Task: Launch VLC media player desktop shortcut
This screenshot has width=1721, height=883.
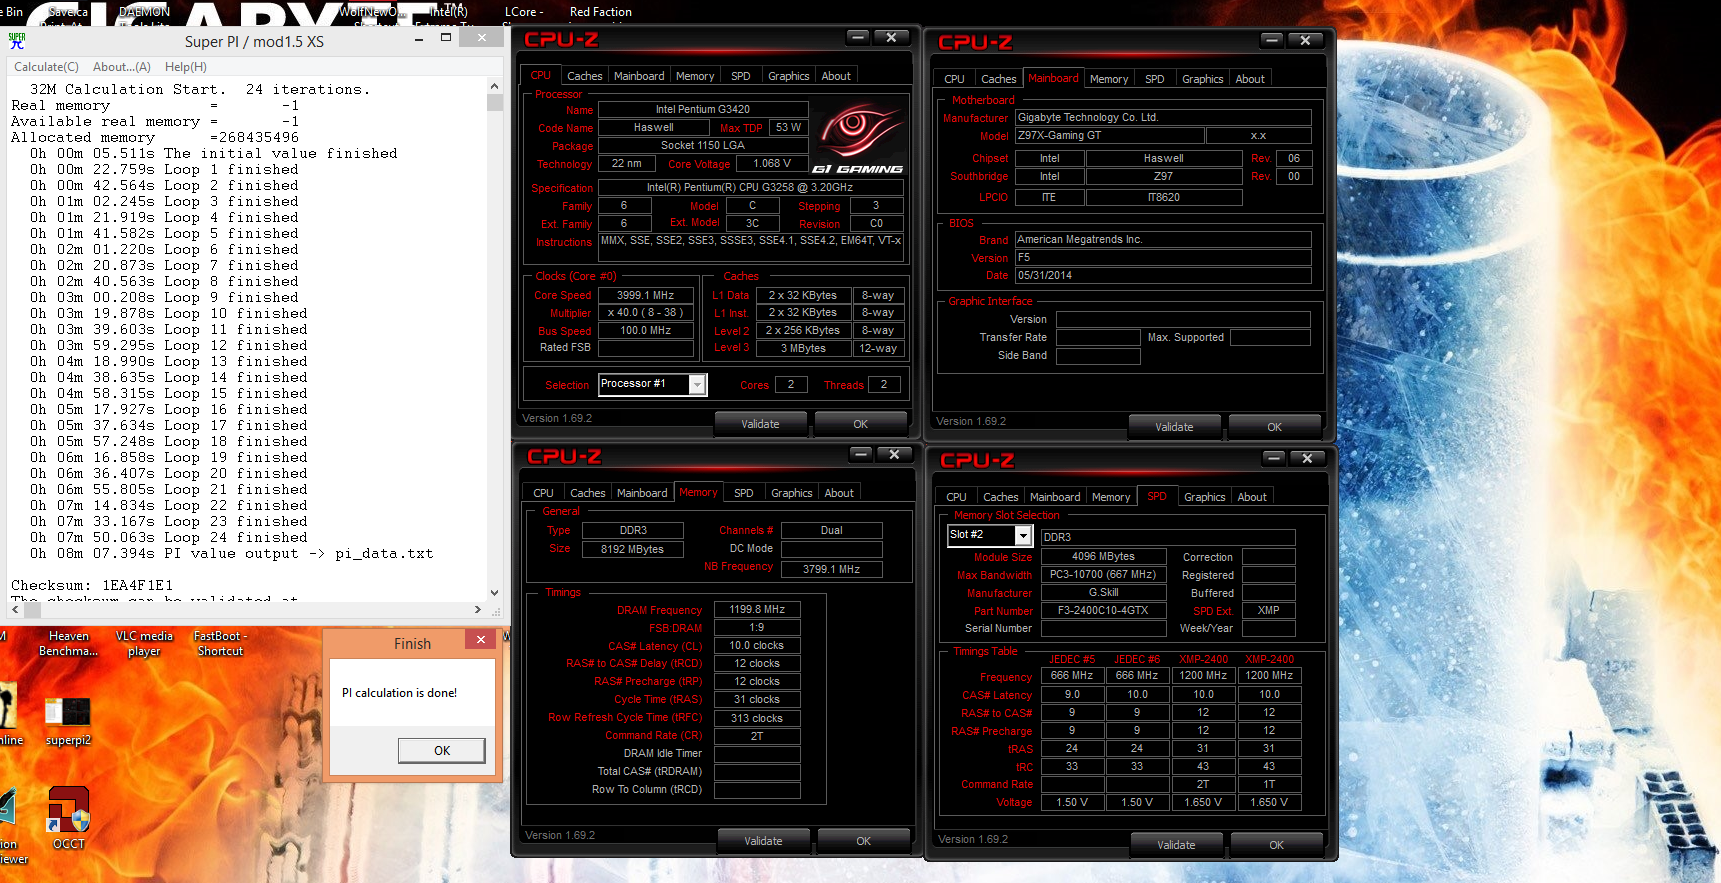Action: point(144,643)
